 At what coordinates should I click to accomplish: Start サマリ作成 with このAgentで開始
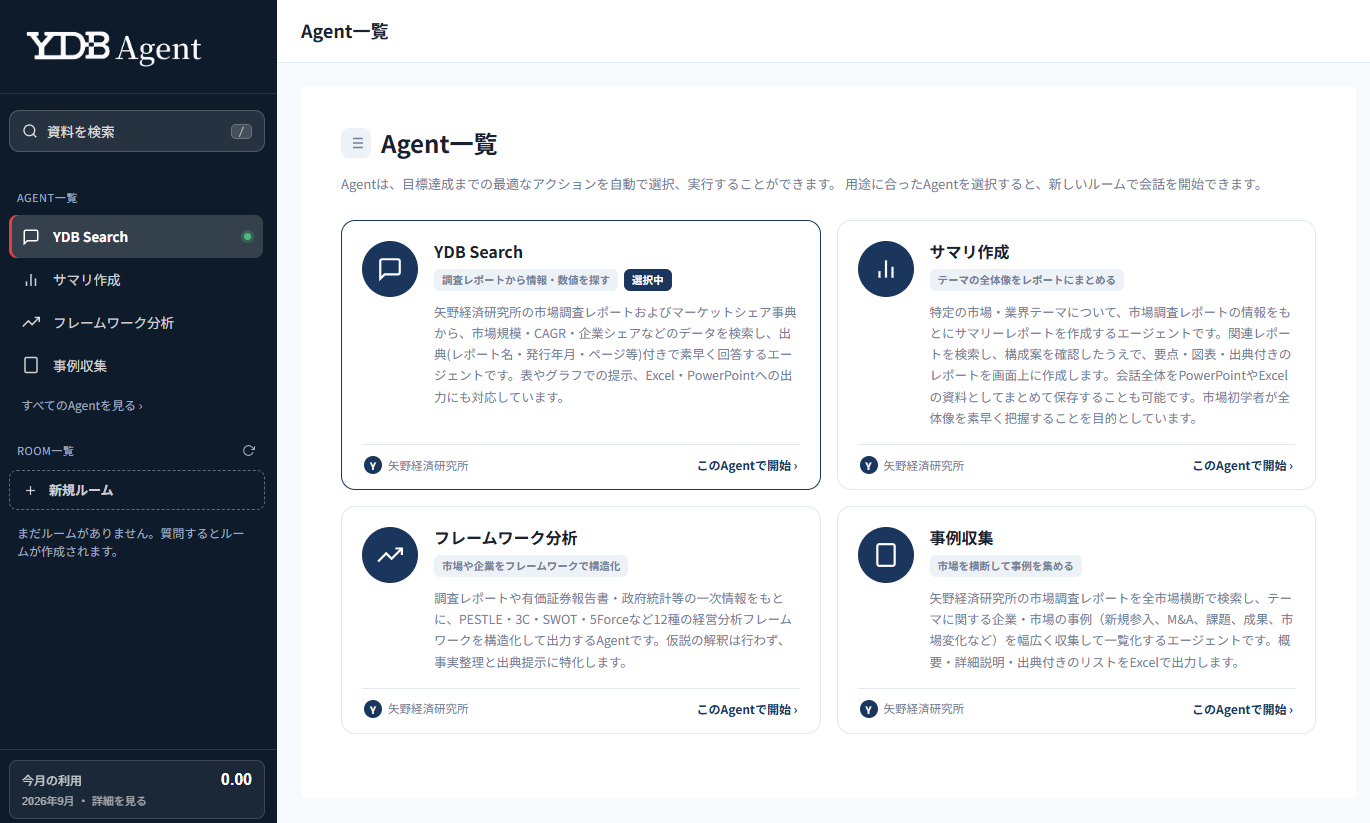[x=1243, y=466]
